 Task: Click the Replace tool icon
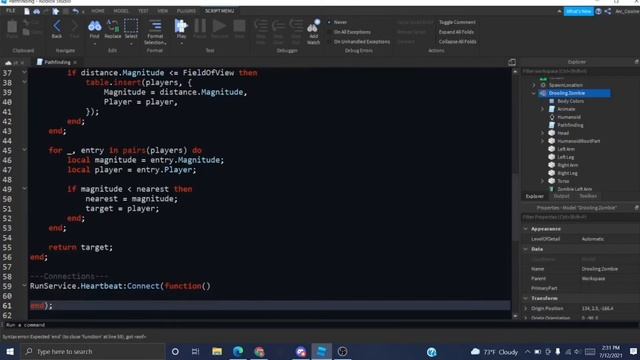[x=113, y=27]
